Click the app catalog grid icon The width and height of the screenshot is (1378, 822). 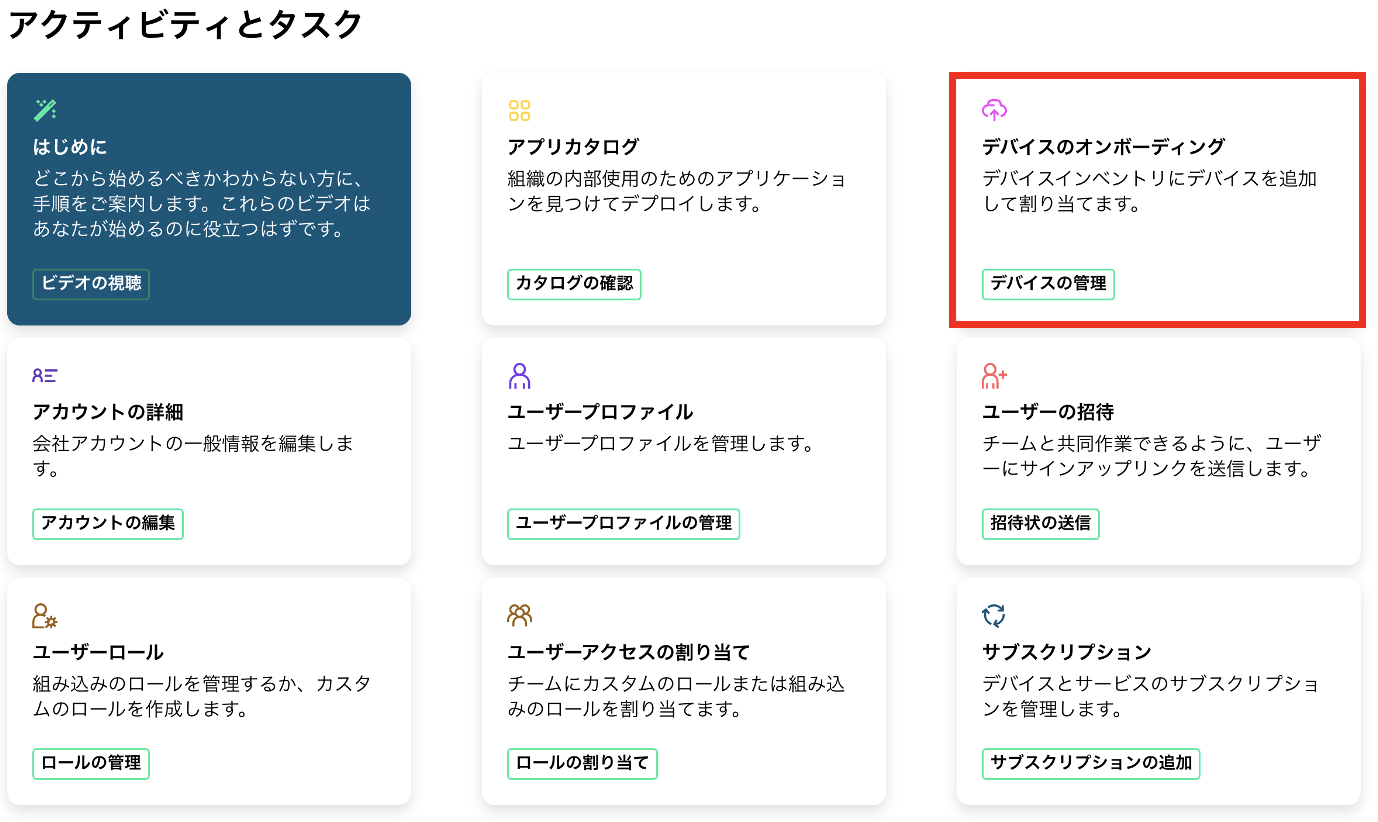click(519, 110)
